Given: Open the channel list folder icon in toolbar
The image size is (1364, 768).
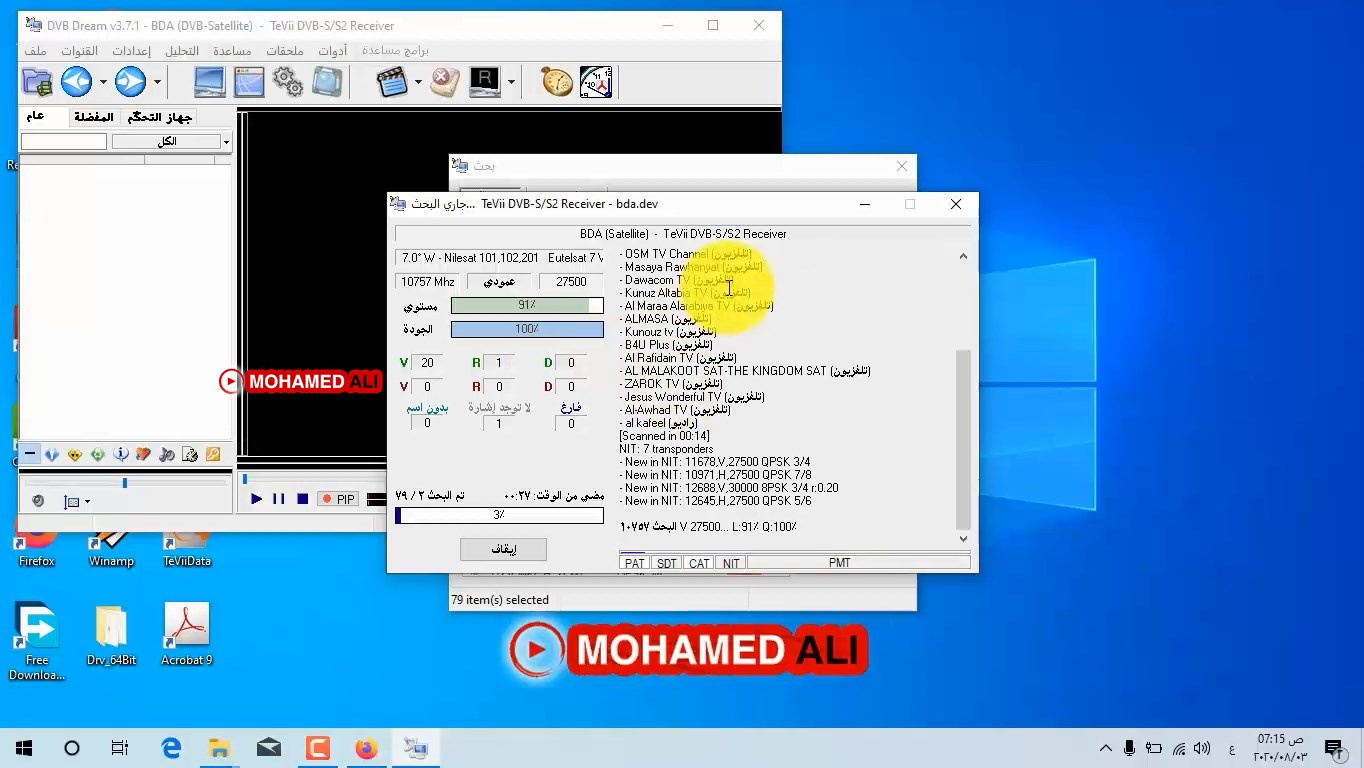Looking at the screenshot, I should [37, 82].
